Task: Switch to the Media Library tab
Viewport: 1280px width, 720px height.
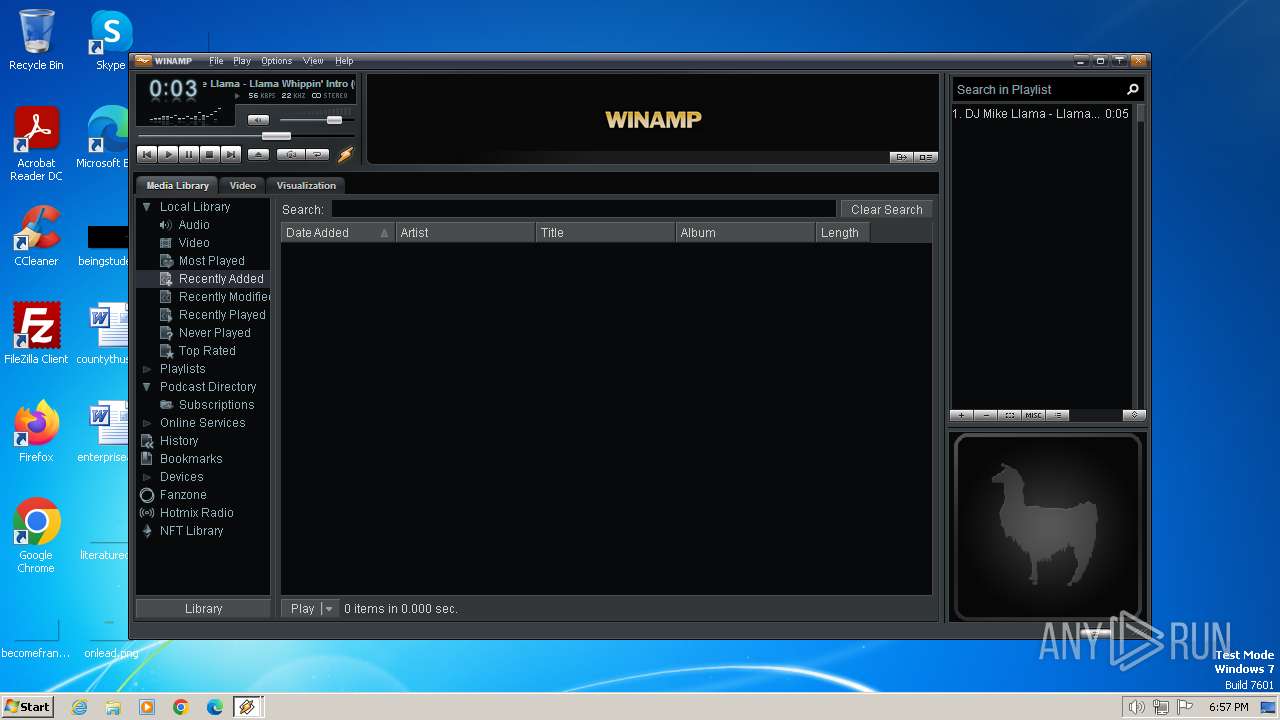Action: pos(177,185)
